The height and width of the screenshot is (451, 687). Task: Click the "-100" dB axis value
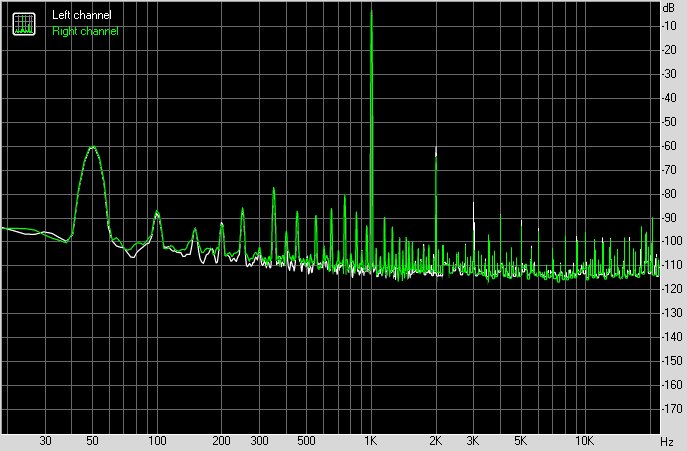(x=672, y=241)
